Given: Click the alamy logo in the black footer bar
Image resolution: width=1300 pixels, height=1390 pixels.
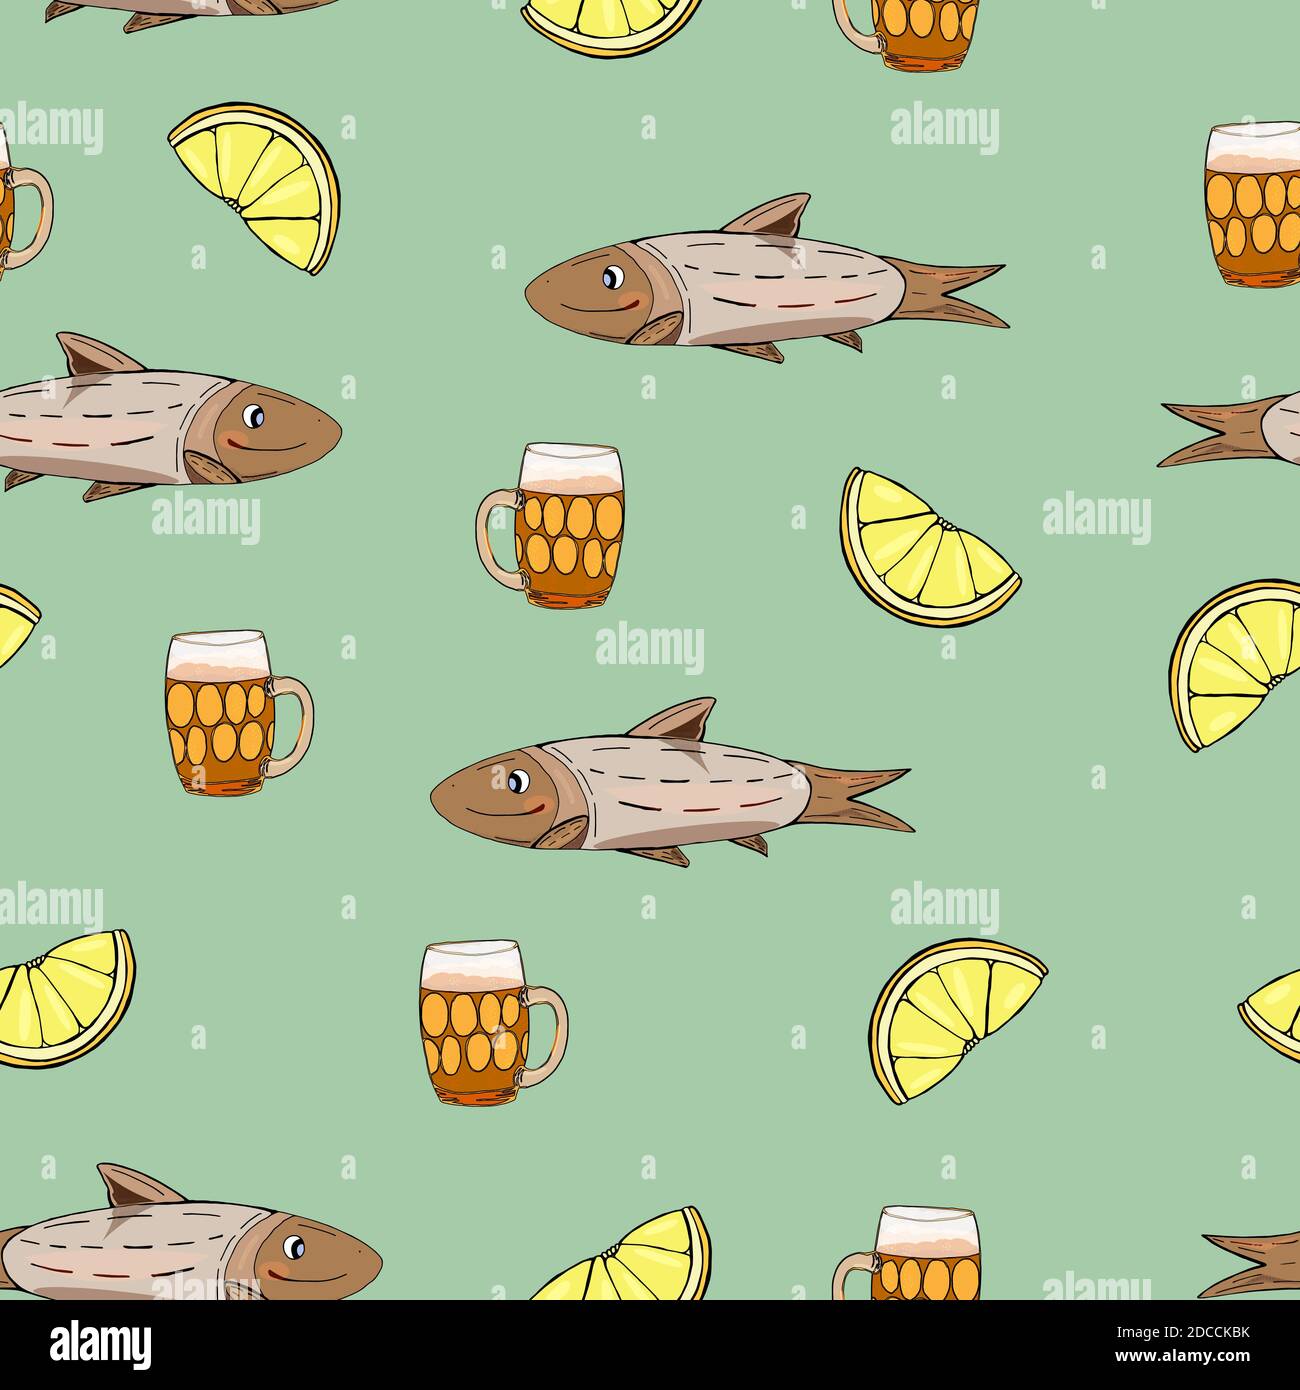Looking at the screenshot, I should tap(100, 1344).
